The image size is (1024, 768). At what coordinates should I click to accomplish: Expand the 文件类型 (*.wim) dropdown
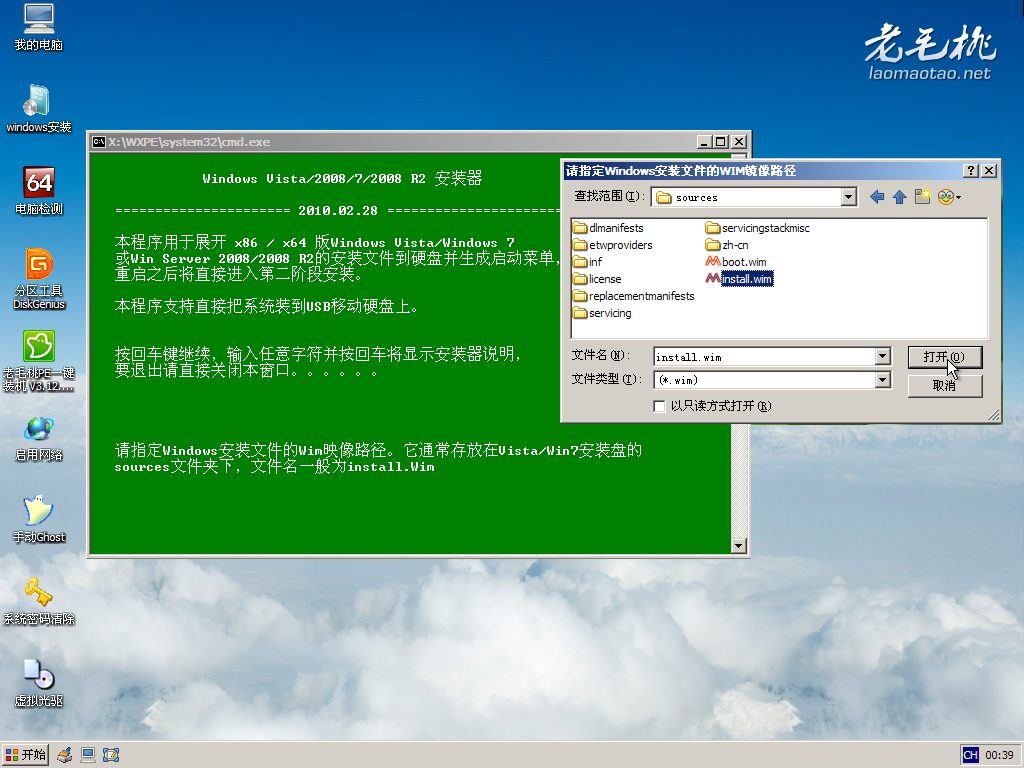[x=882, y=379]
